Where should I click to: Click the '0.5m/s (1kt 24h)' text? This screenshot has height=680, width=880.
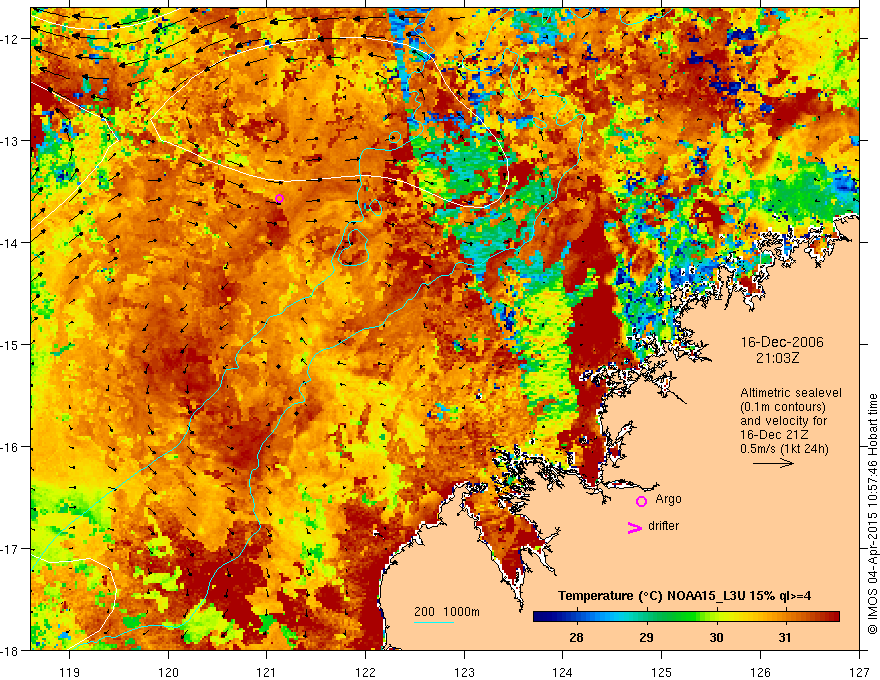784,449
